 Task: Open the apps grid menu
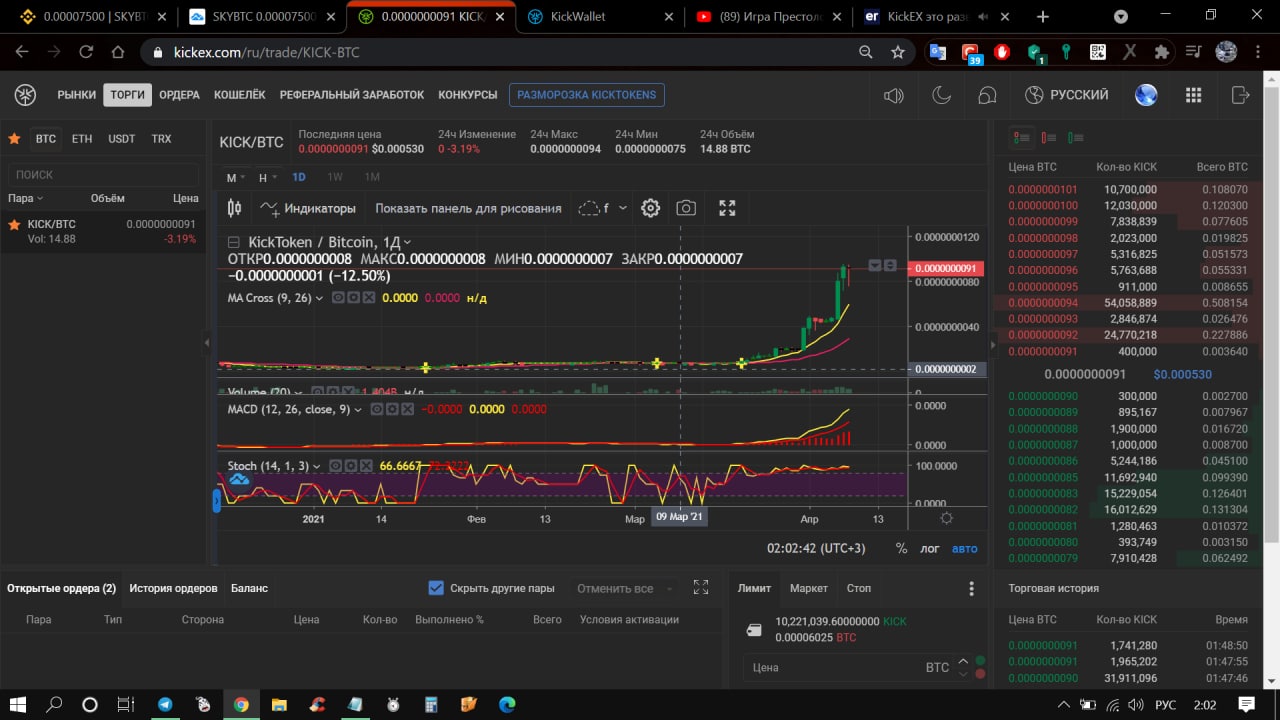(1193, 95)
